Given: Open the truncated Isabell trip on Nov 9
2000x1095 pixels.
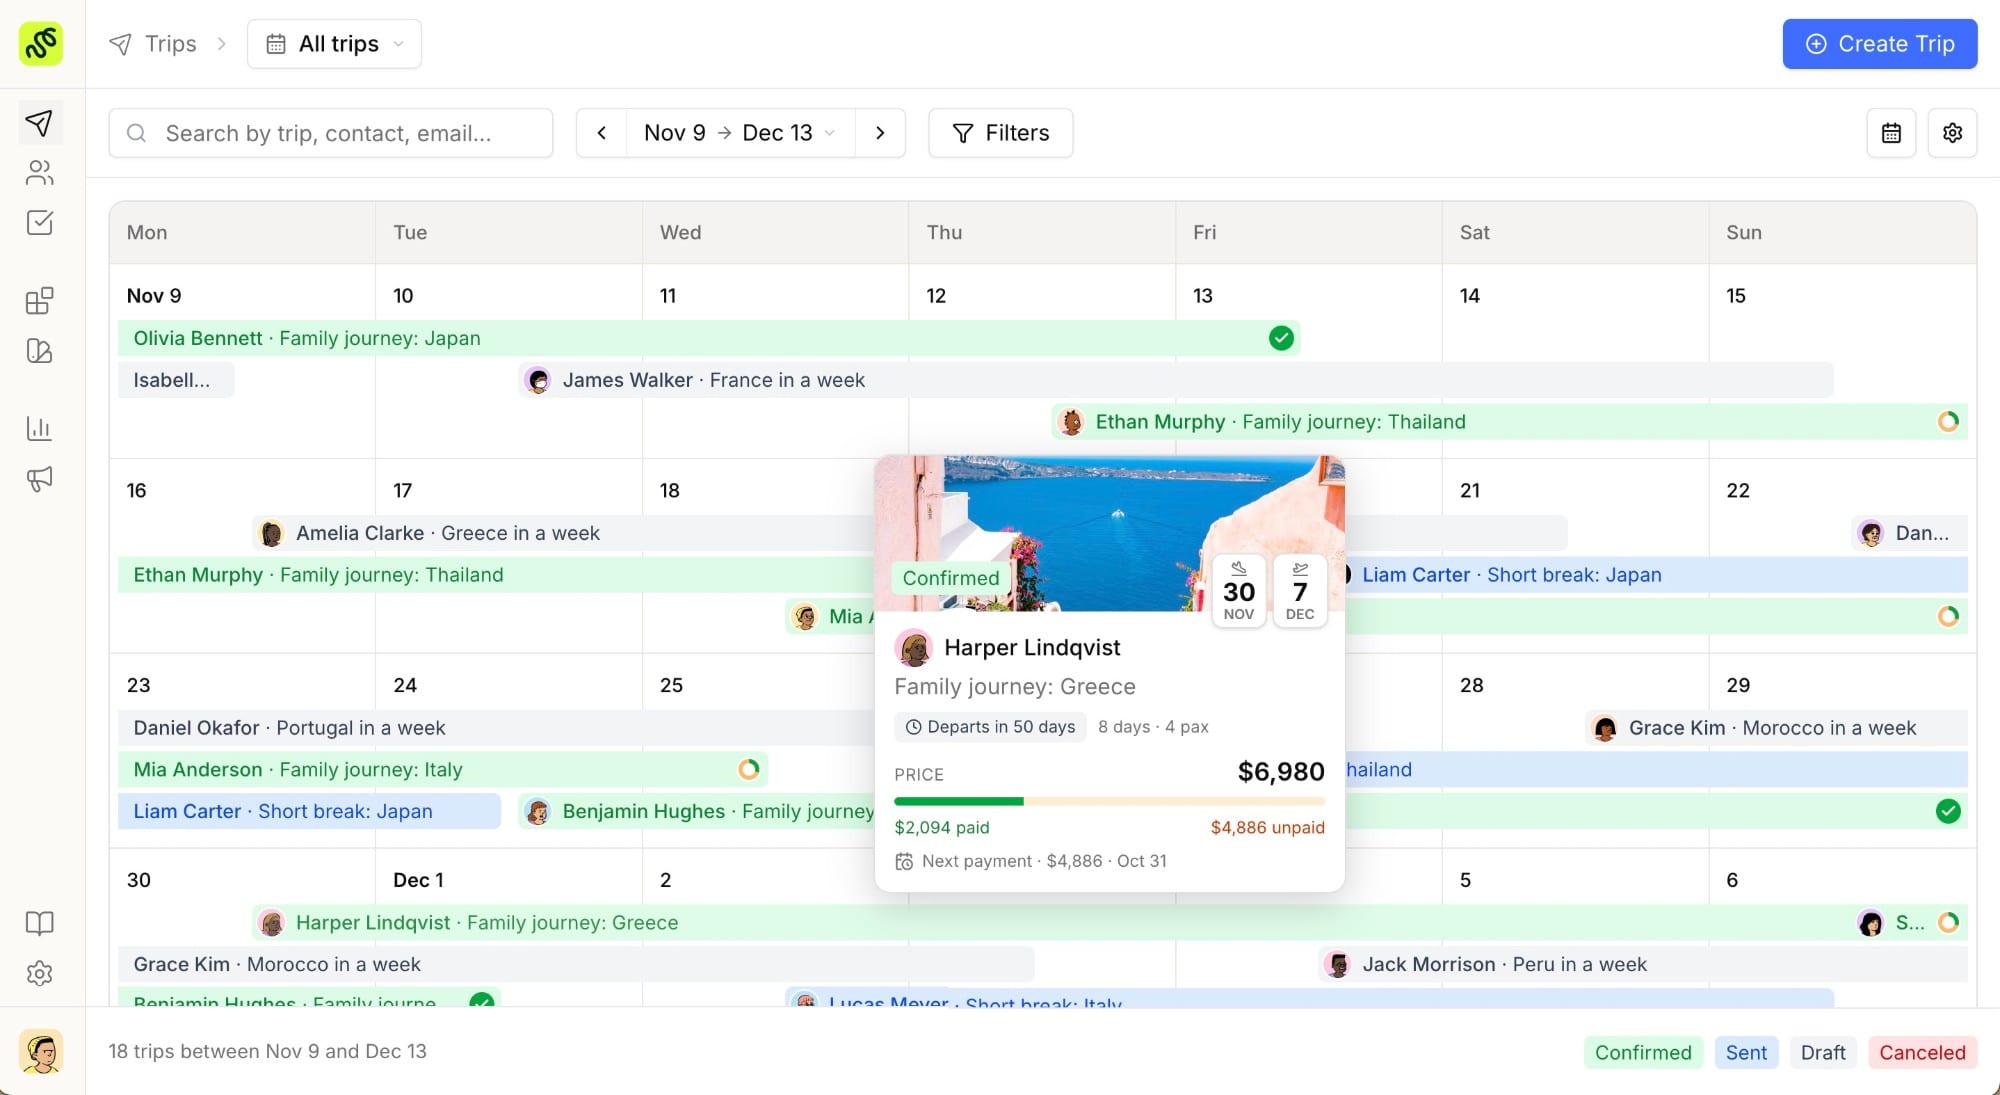Looking at the screenshot, I should click(176, 380).
